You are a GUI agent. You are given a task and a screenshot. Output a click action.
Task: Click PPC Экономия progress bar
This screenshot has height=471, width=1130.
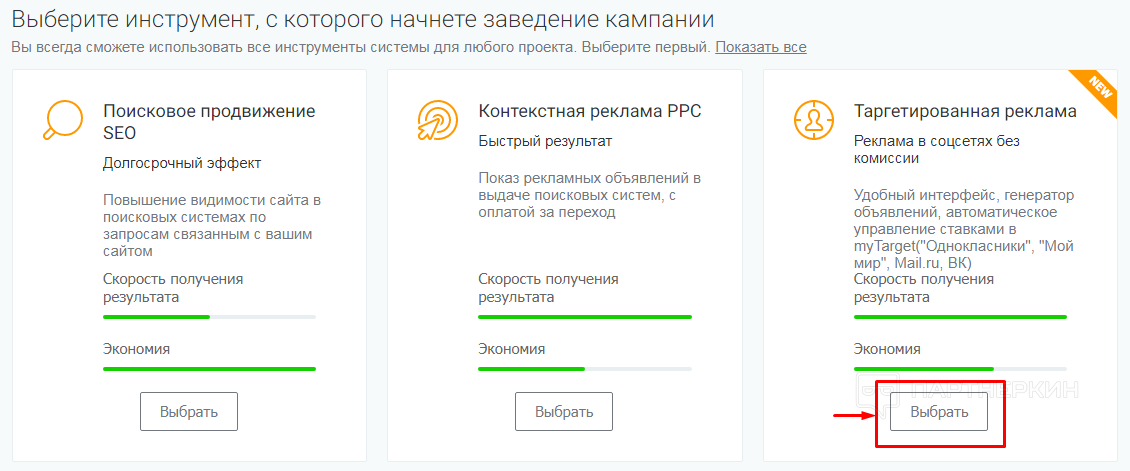[x=584, y=368]
